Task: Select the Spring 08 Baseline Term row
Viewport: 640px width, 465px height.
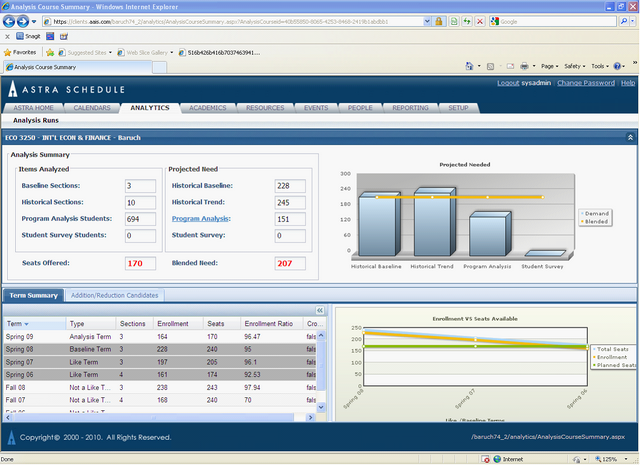Action: (x=160, y=349)
